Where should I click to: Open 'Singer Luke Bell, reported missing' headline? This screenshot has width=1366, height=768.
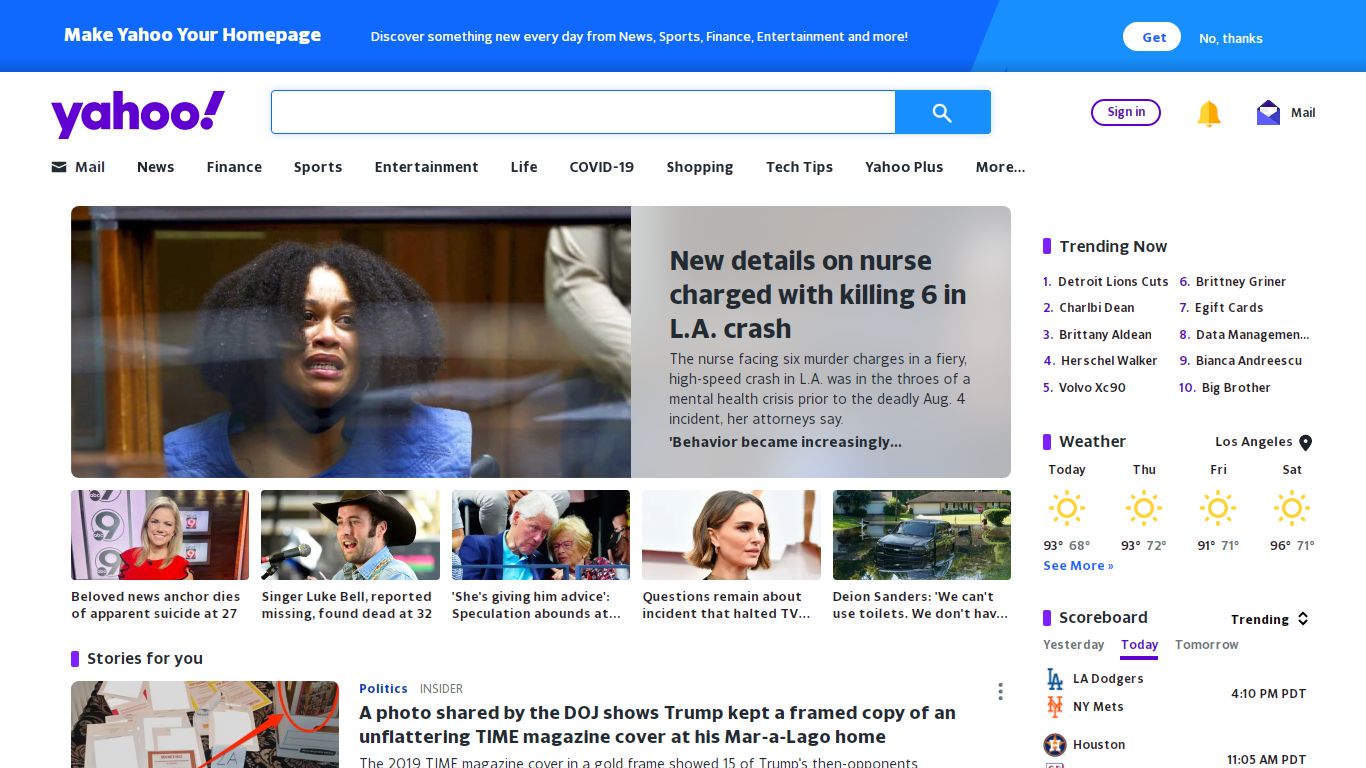tap(347, 605)
